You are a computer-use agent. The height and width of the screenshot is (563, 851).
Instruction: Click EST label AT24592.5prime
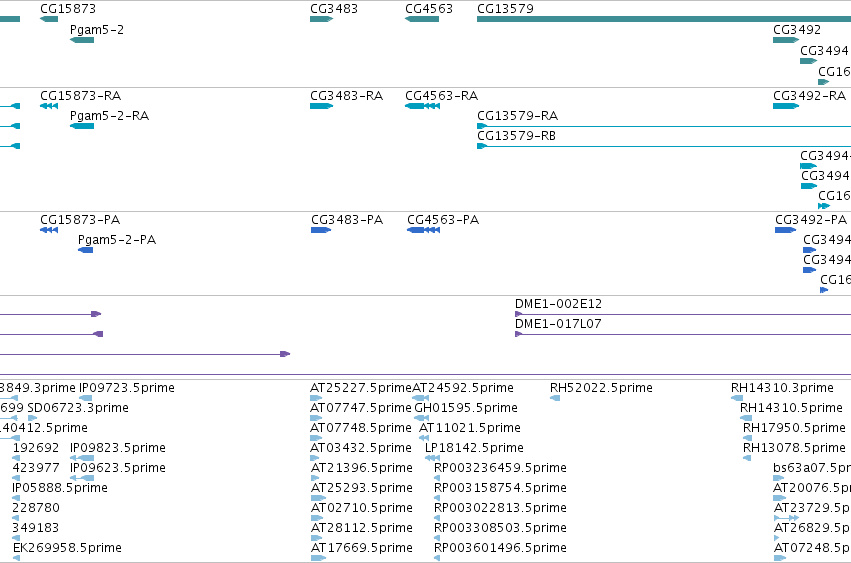tap(463, 388)
